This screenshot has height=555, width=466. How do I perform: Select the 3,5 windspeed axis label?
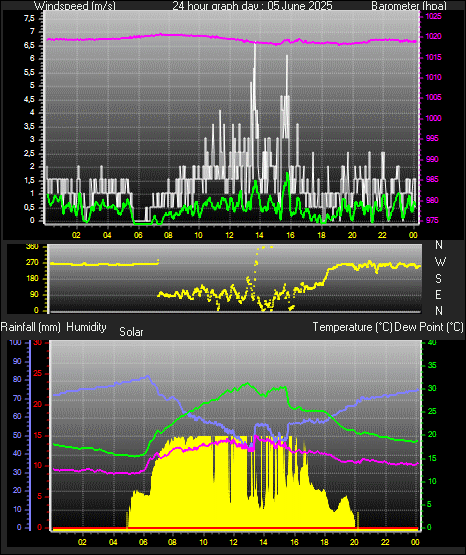pos(30,126)
